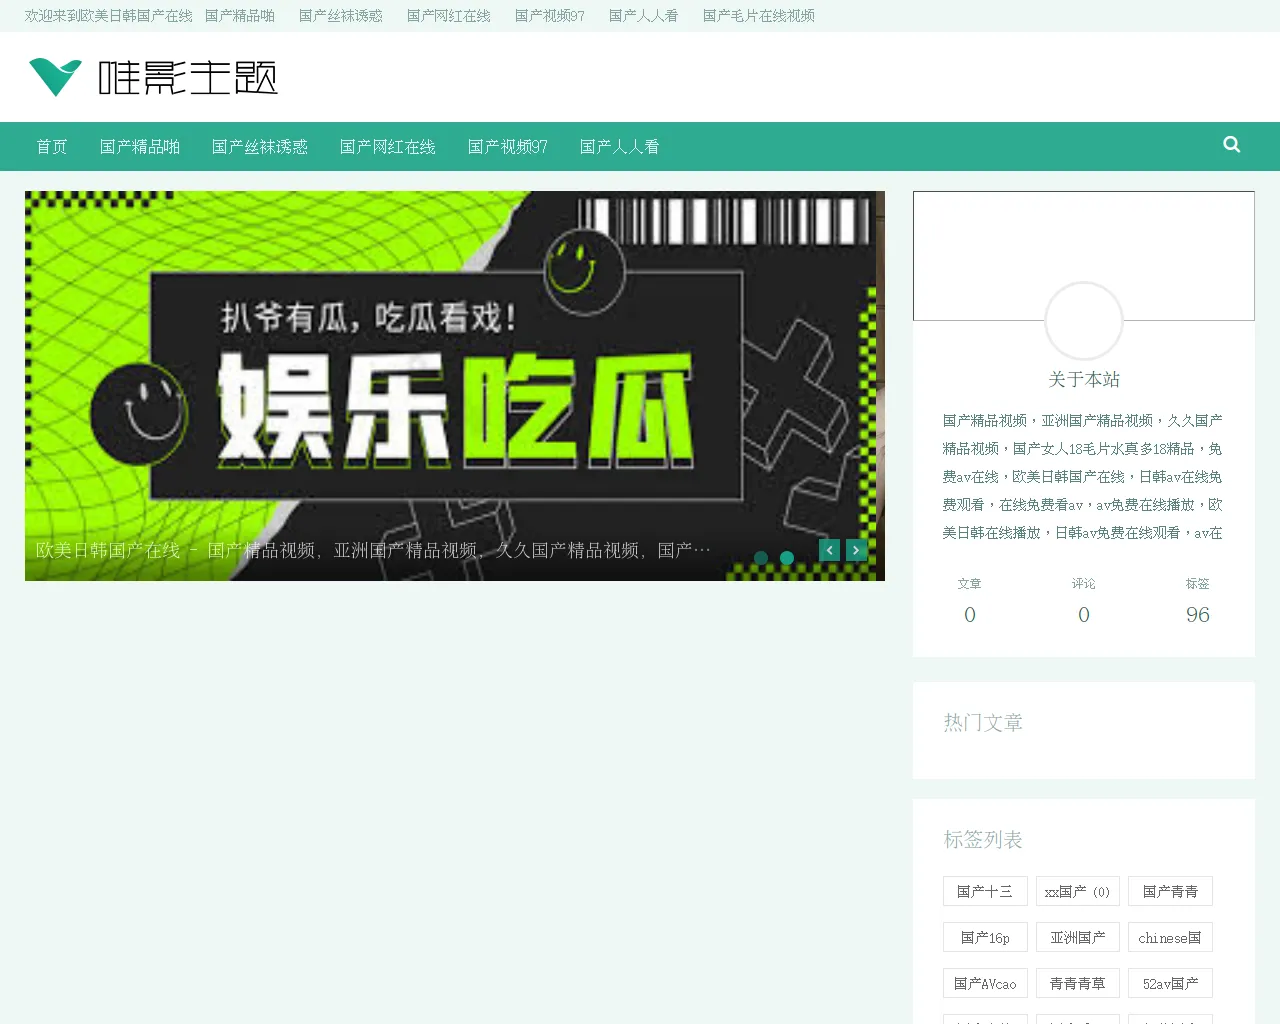Open the 首页 menu item

coord(51,146)
